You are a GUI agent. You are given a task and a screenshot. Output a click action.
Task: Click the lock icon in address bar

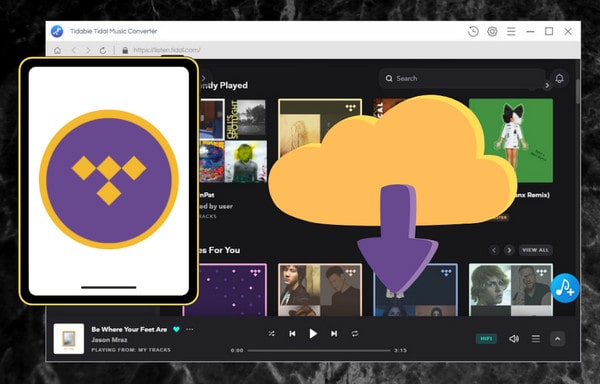[x=125, y=50]
